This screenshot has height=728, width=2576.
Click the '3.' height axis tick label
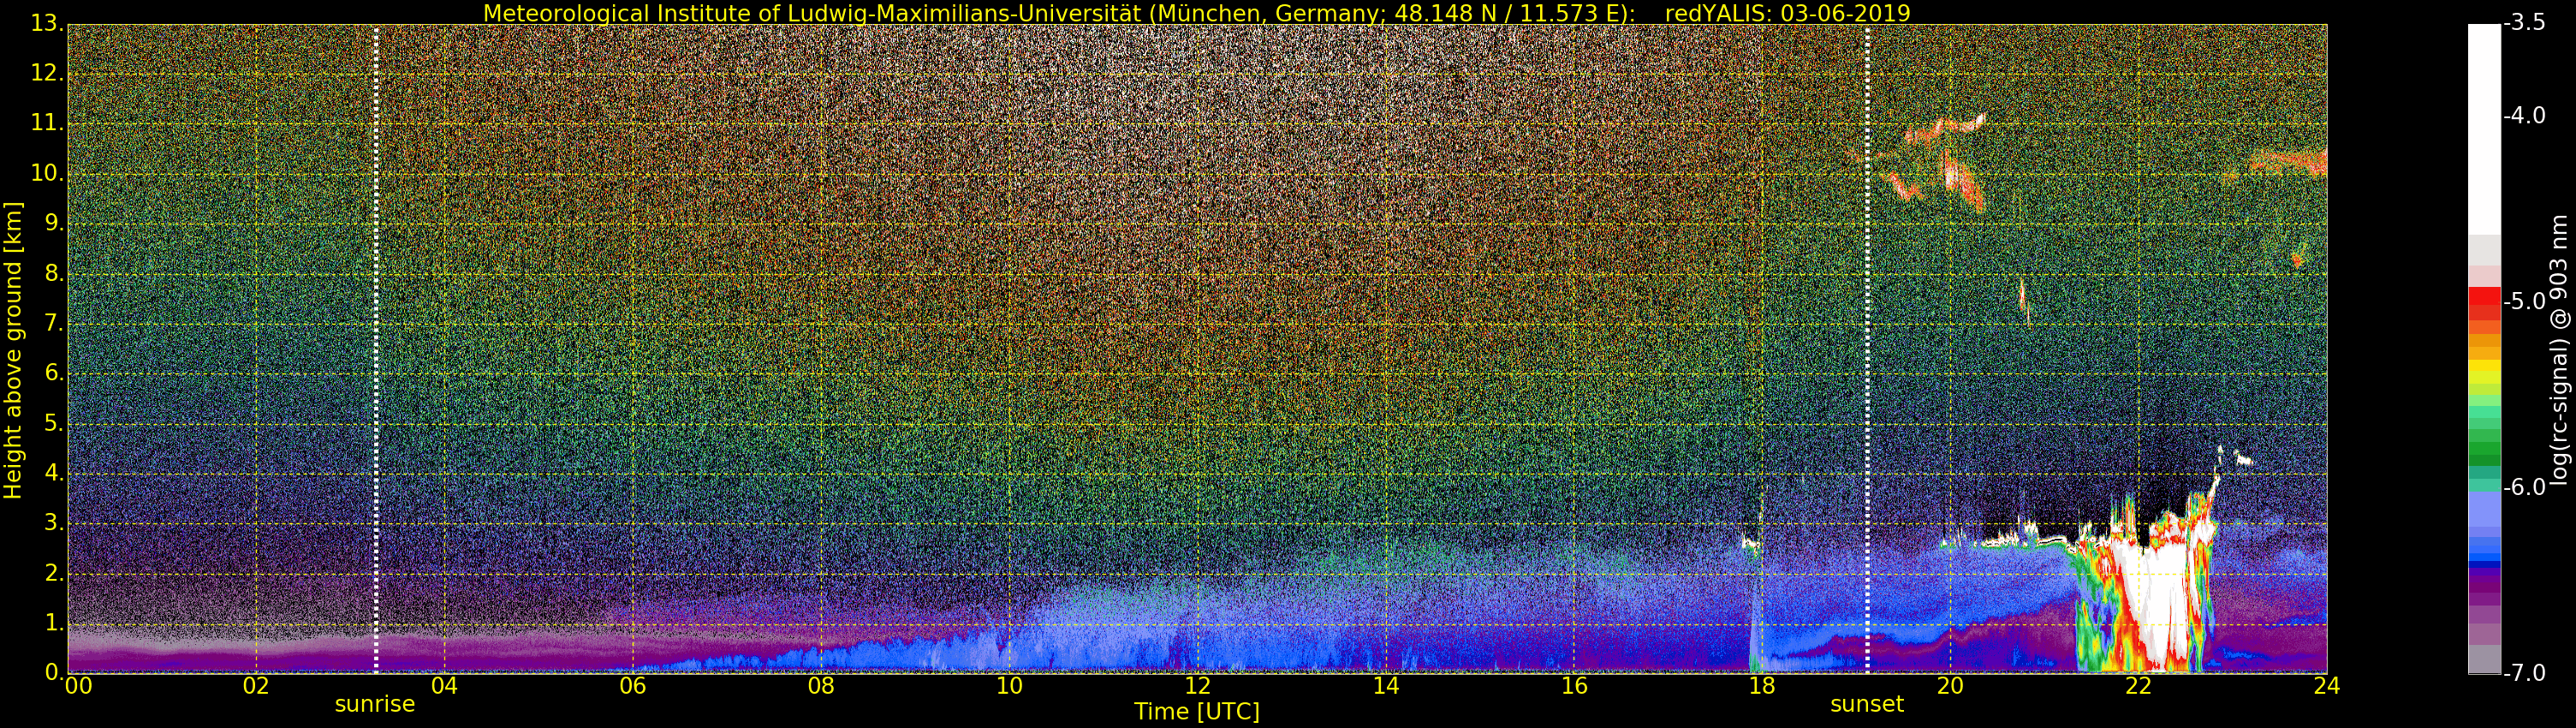[x=54, y=523]
